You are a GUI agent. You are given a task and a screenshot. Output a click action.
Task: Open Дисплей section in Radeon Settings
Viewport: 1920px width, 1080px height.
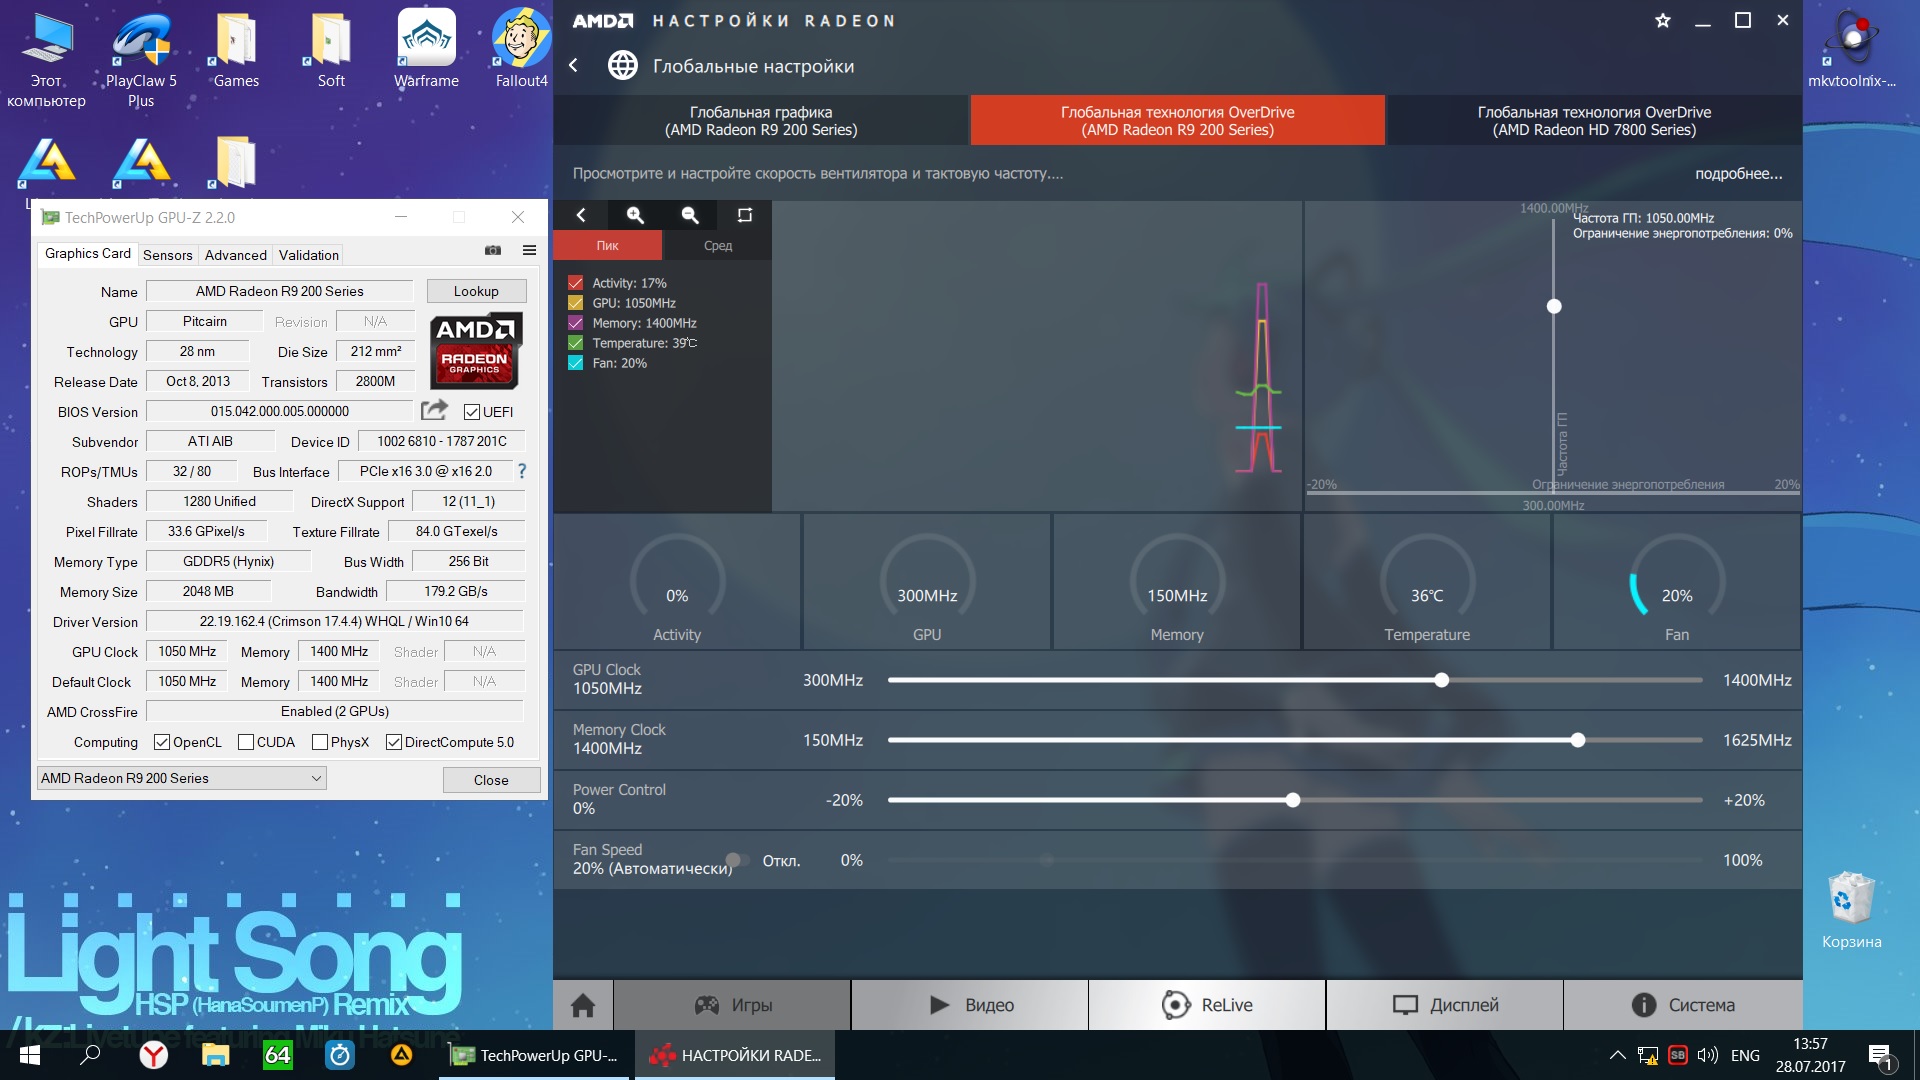pos(1445,1005)
